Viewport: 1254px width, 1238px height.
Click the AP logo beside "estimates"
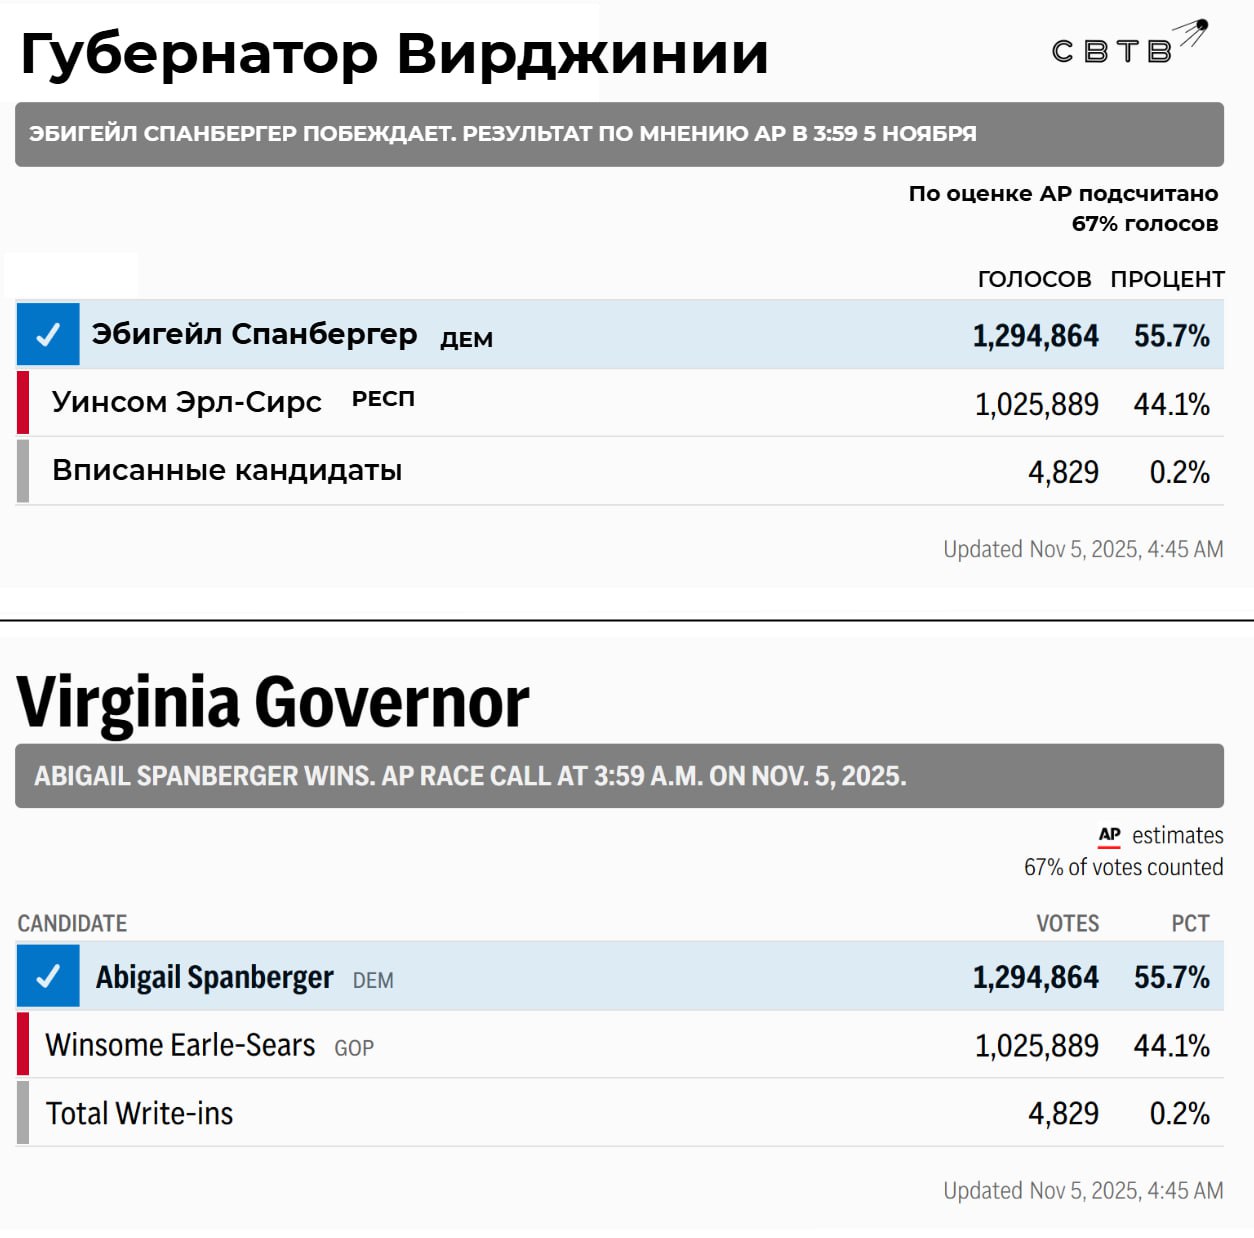(1109, 835)
